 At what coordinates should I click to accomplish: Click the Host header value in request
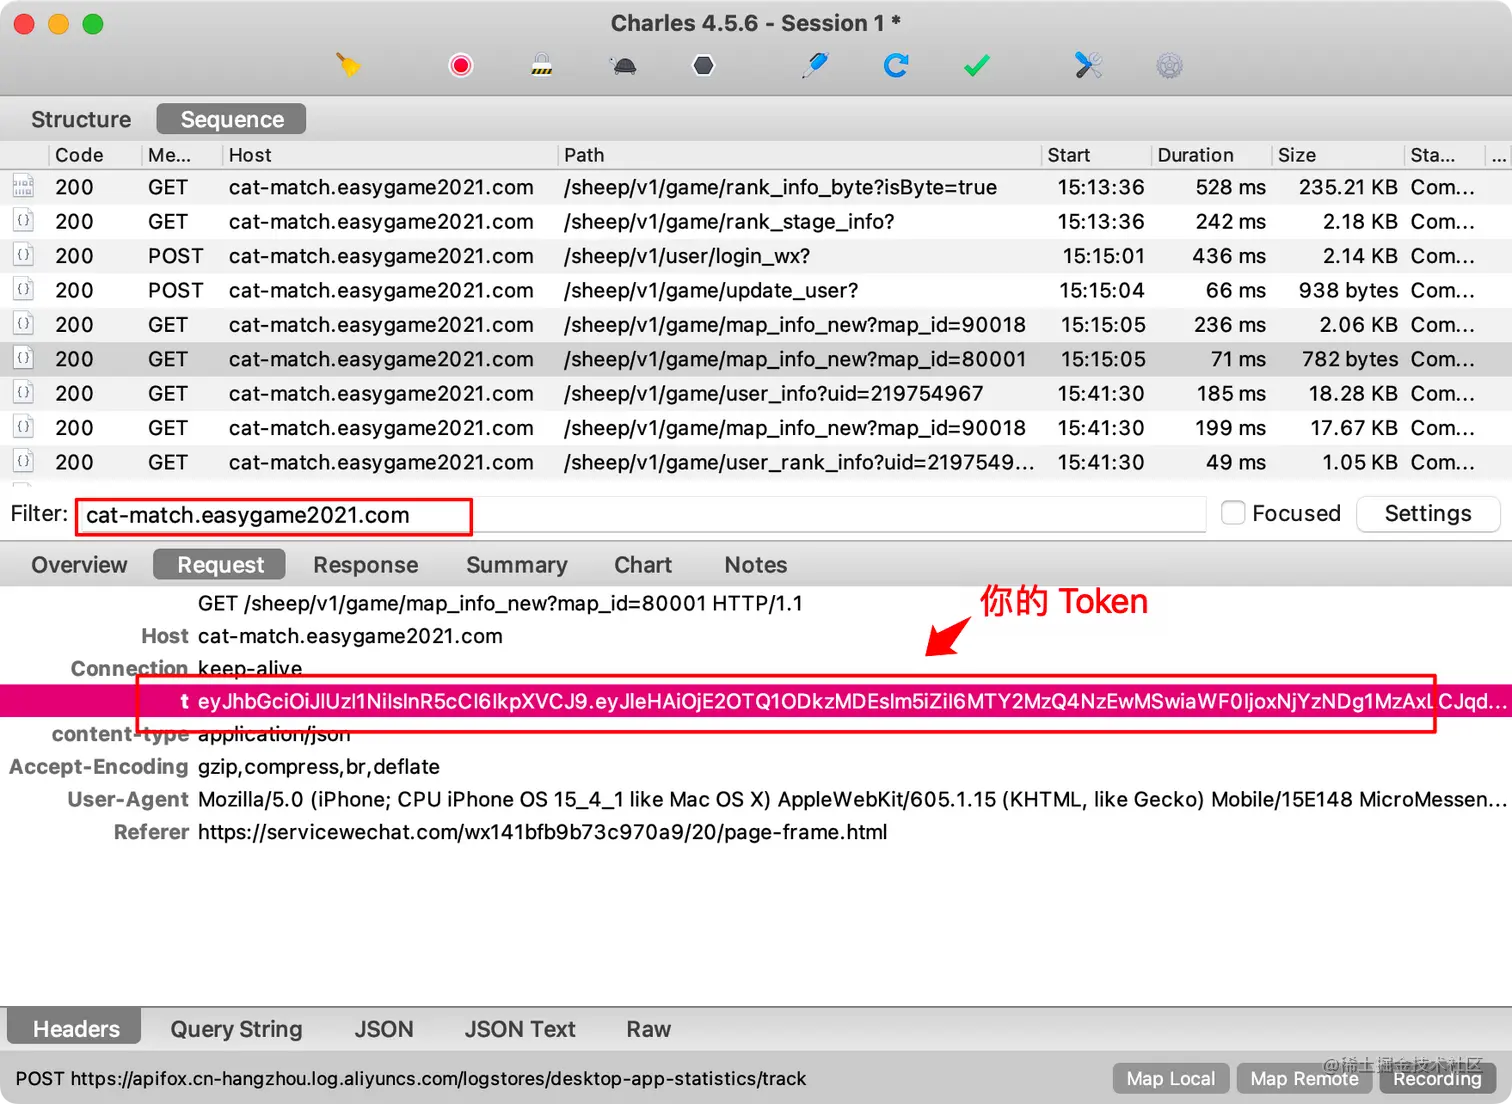(x=350, y=636)
